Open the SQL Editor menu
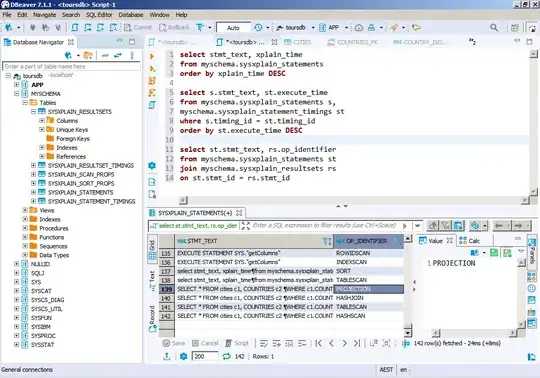540x378 pixels. tap(99, 15)
